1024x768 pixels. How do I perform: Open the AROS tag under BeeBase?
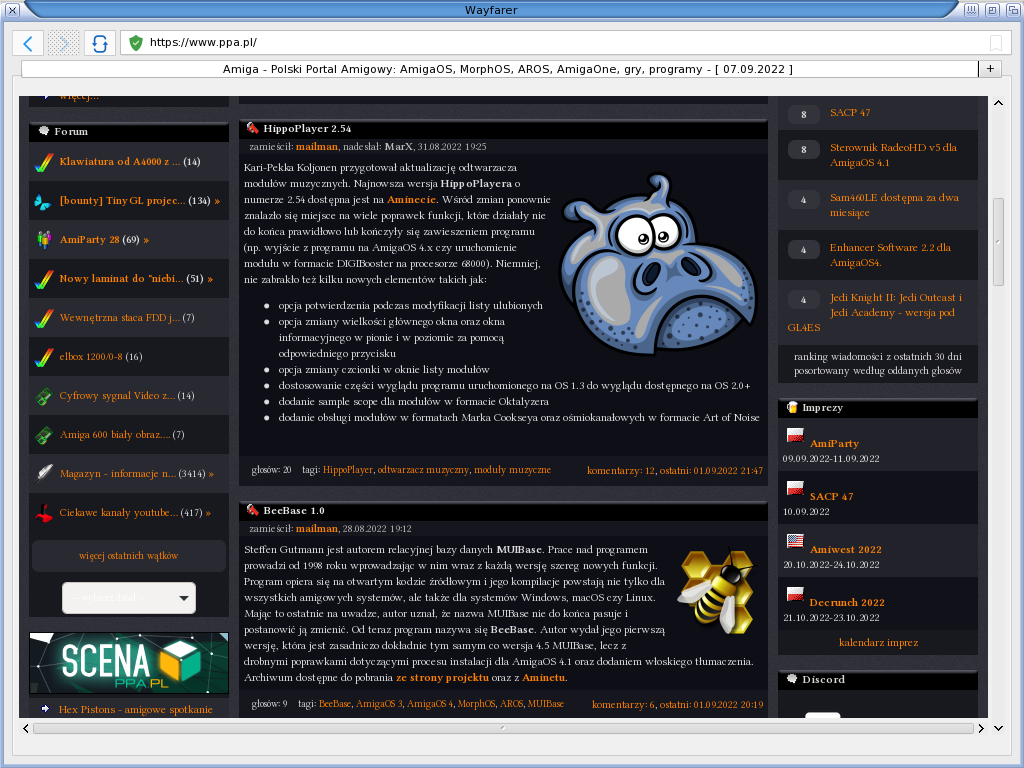tap(511, 704)
